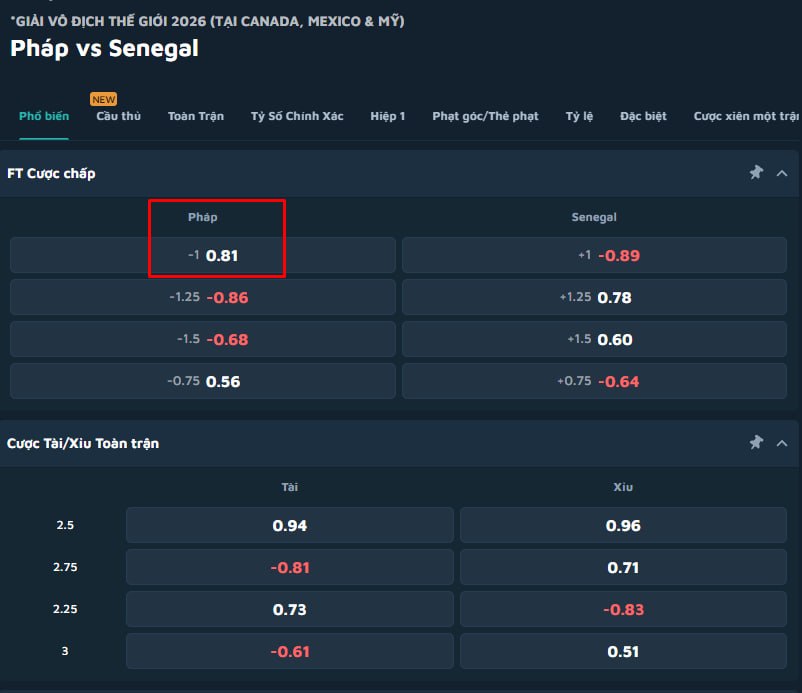Image resolution: width=802 pixels, height=693 pixels.
Task: Click the Tài column header
Action: (x=289, y=487)
